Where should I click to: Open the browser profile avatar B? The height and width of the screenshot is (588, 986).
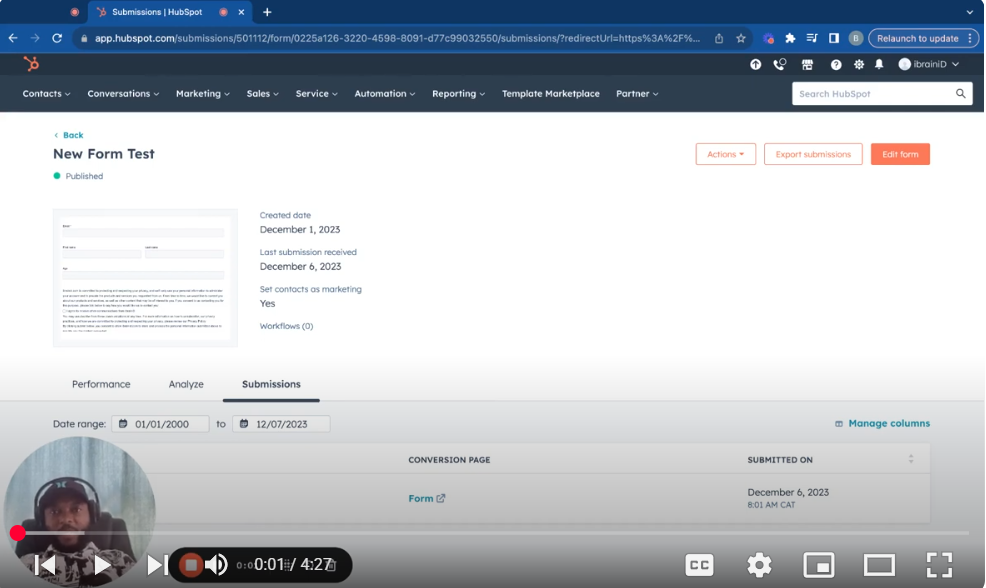(855, 38)
